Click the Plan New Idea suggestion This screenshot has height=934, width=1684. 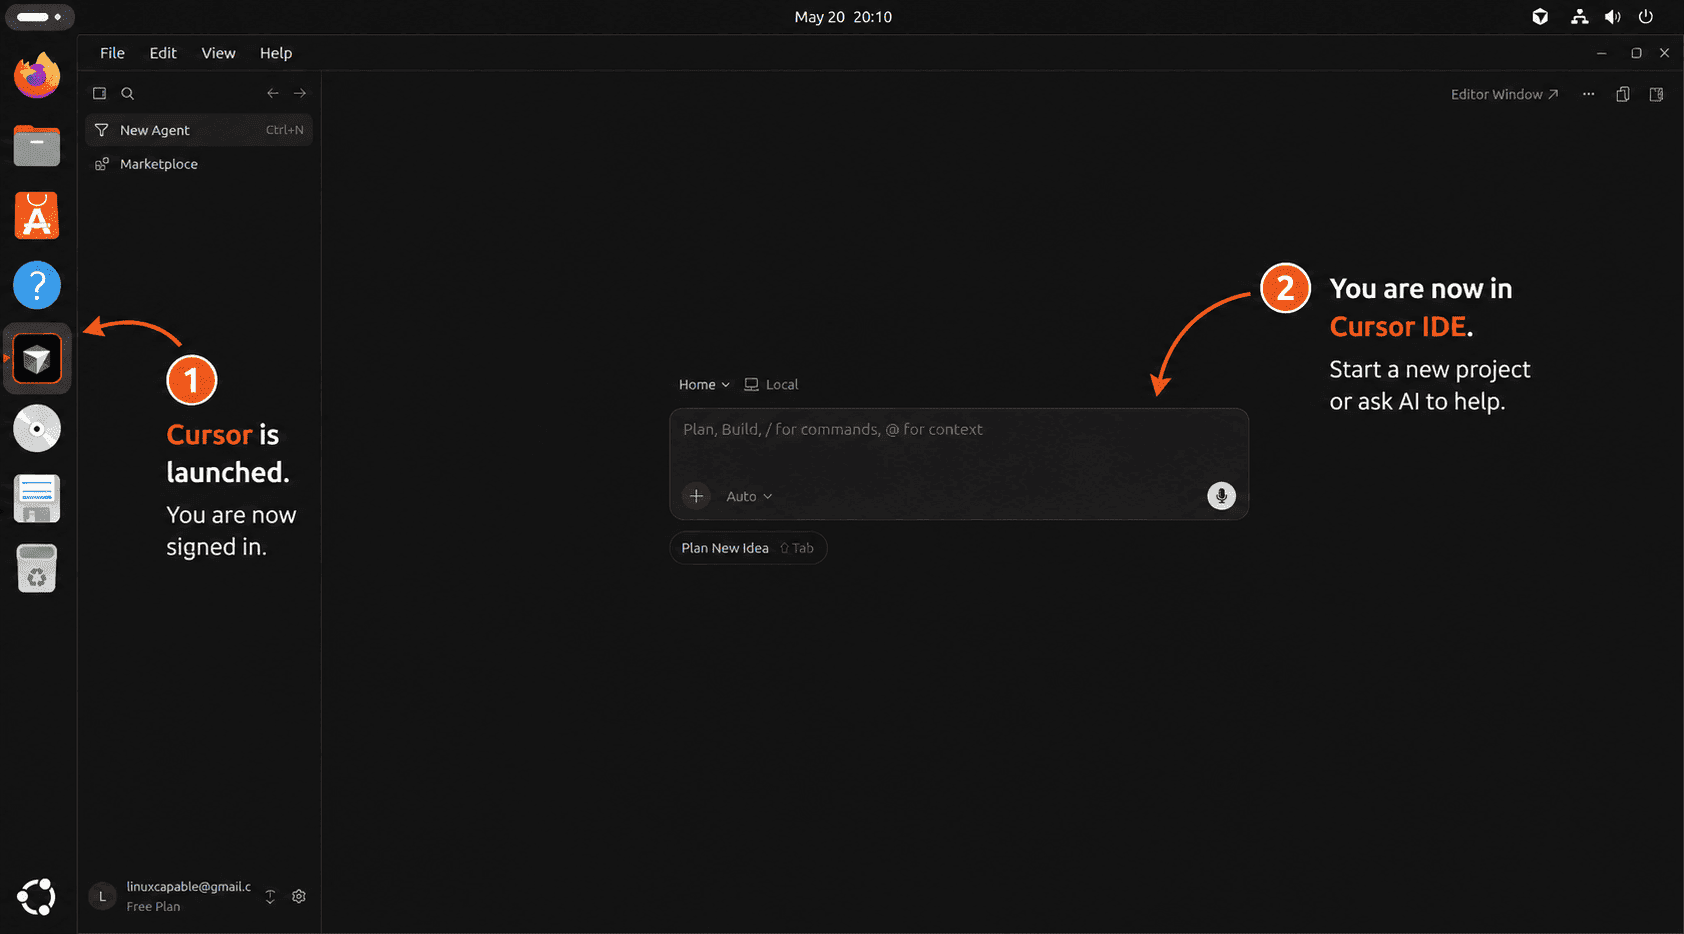click(x=748, y=548)
